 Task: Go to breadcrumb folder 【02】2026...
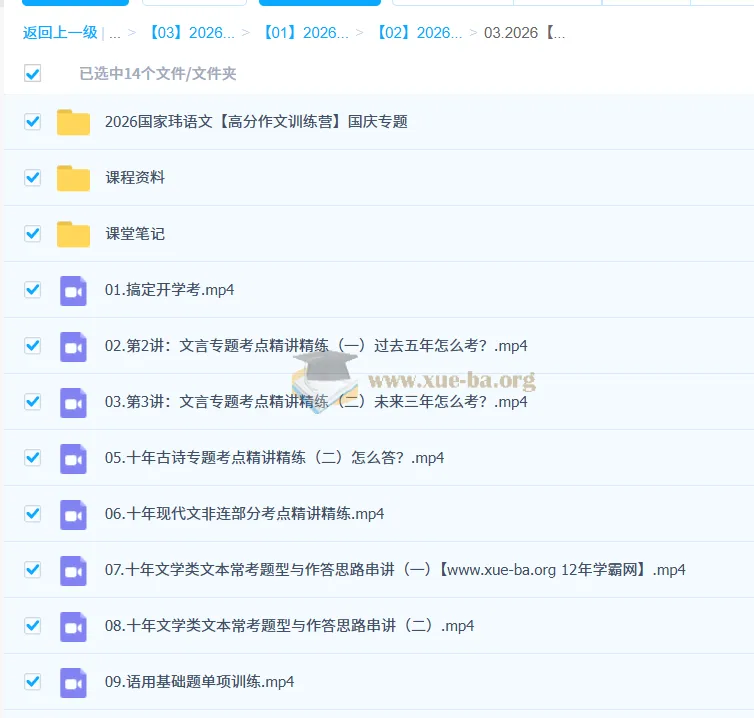click(418, 33)
